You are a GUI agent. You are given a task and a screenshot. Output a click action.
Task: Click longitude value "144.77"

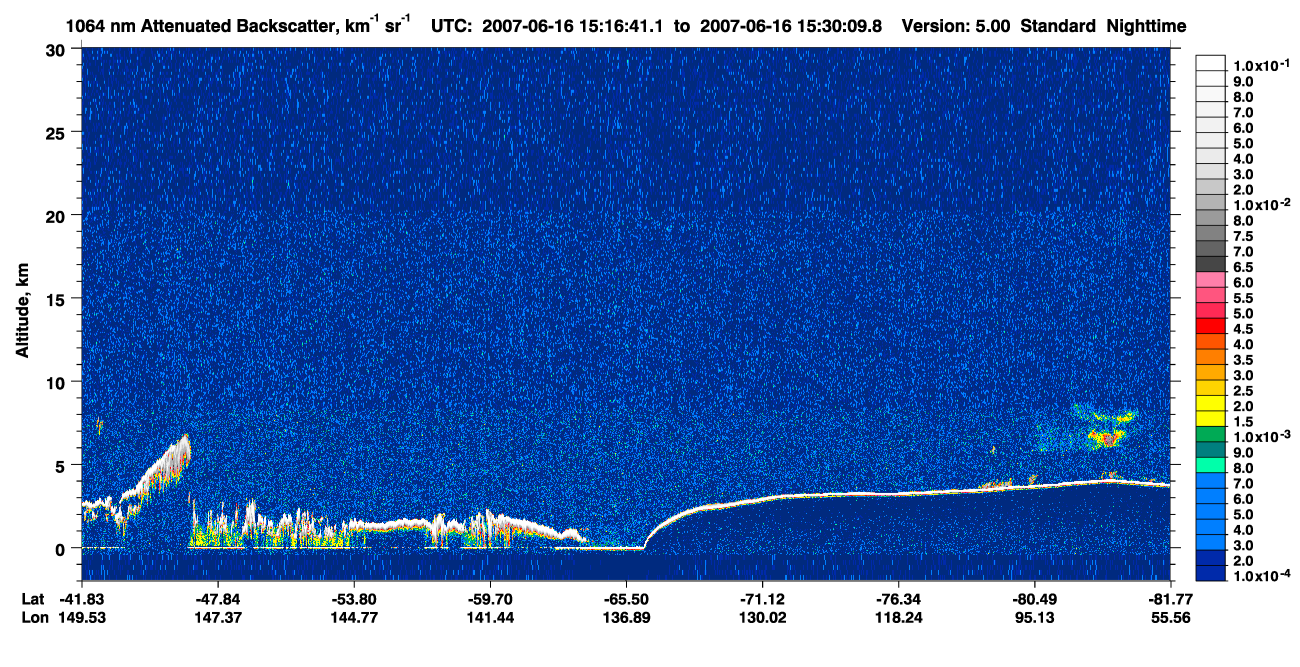click(354, 617)
